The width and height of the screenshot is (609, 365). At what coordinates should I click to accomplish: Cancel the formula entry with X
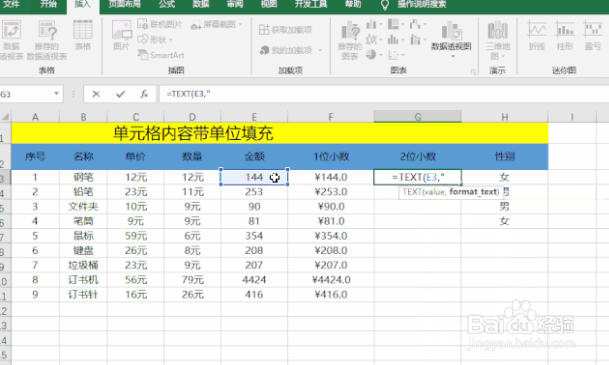pos(96,94)
